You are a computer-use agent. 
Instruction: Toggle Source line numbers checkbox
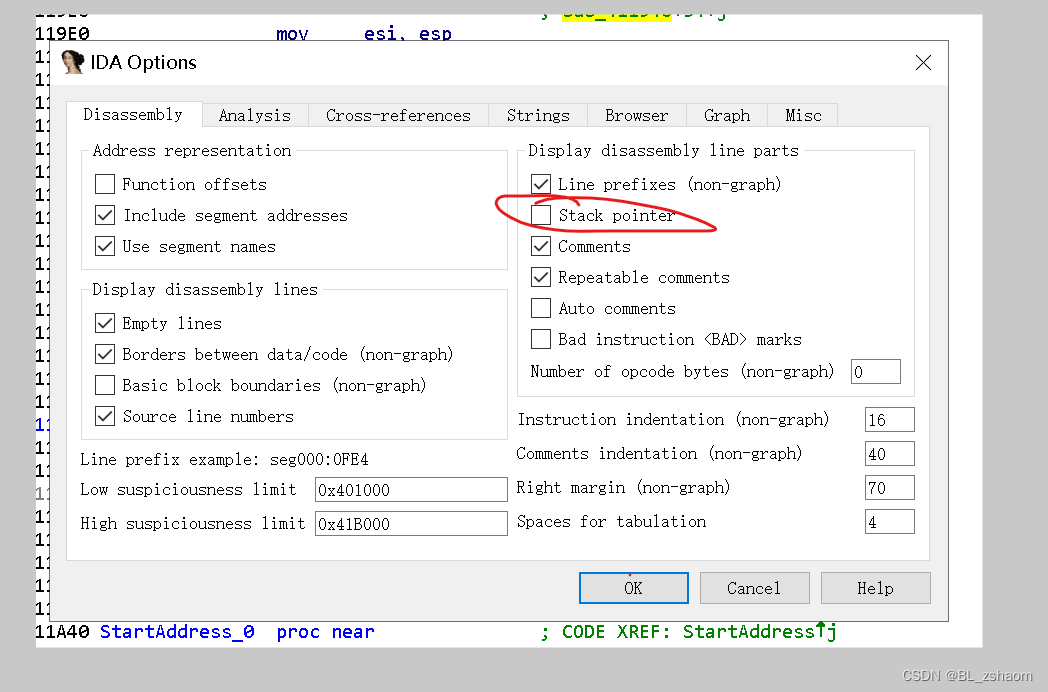(x=105, y=416)
